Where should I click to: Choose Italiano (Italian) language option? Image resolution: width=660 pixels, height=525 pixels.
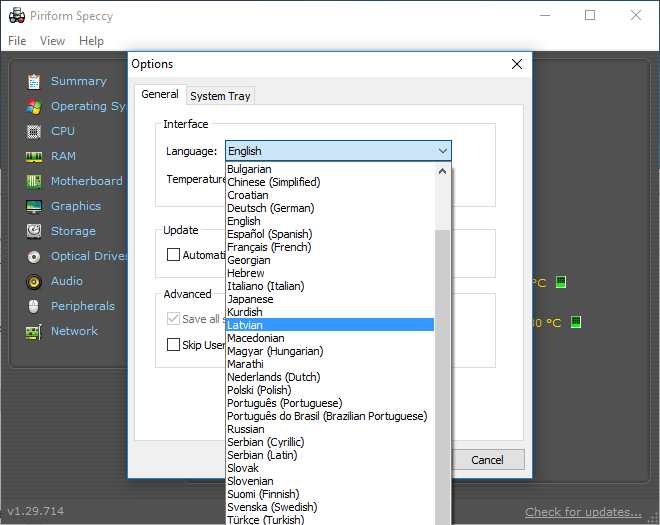pos(330,286)
